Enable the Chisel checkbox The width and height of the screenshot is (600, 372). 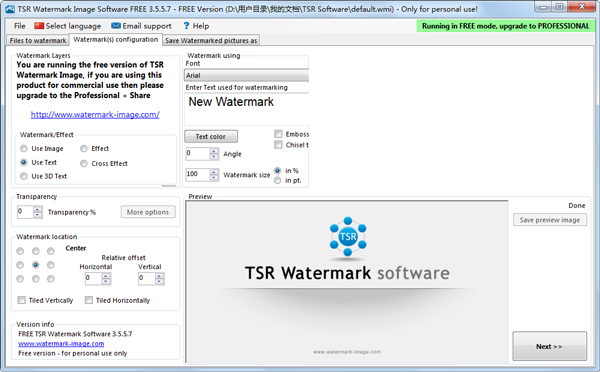click(x=278, y=145)
